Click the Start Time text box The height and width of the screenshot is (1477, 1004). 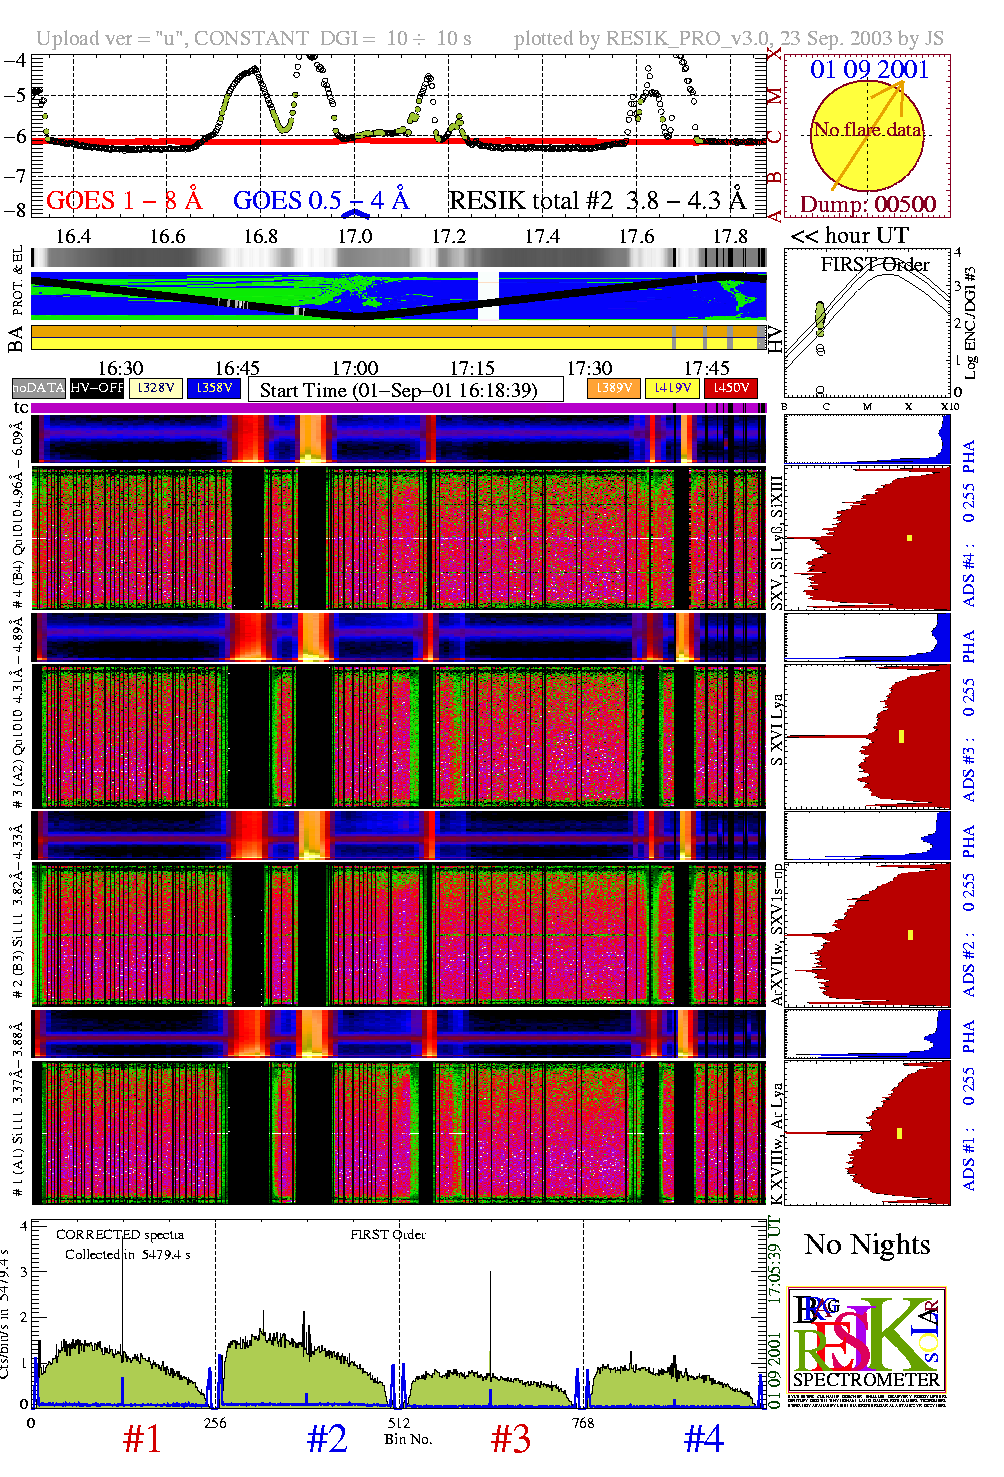point(398,390)
